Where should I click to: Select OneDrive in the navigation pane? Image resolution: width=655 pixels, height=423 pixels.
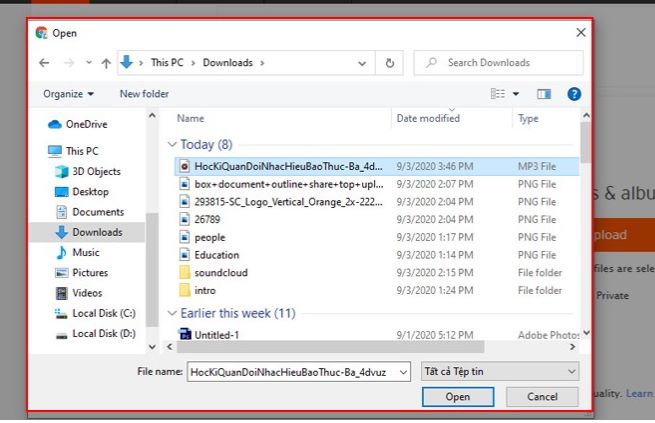(78, 124)
